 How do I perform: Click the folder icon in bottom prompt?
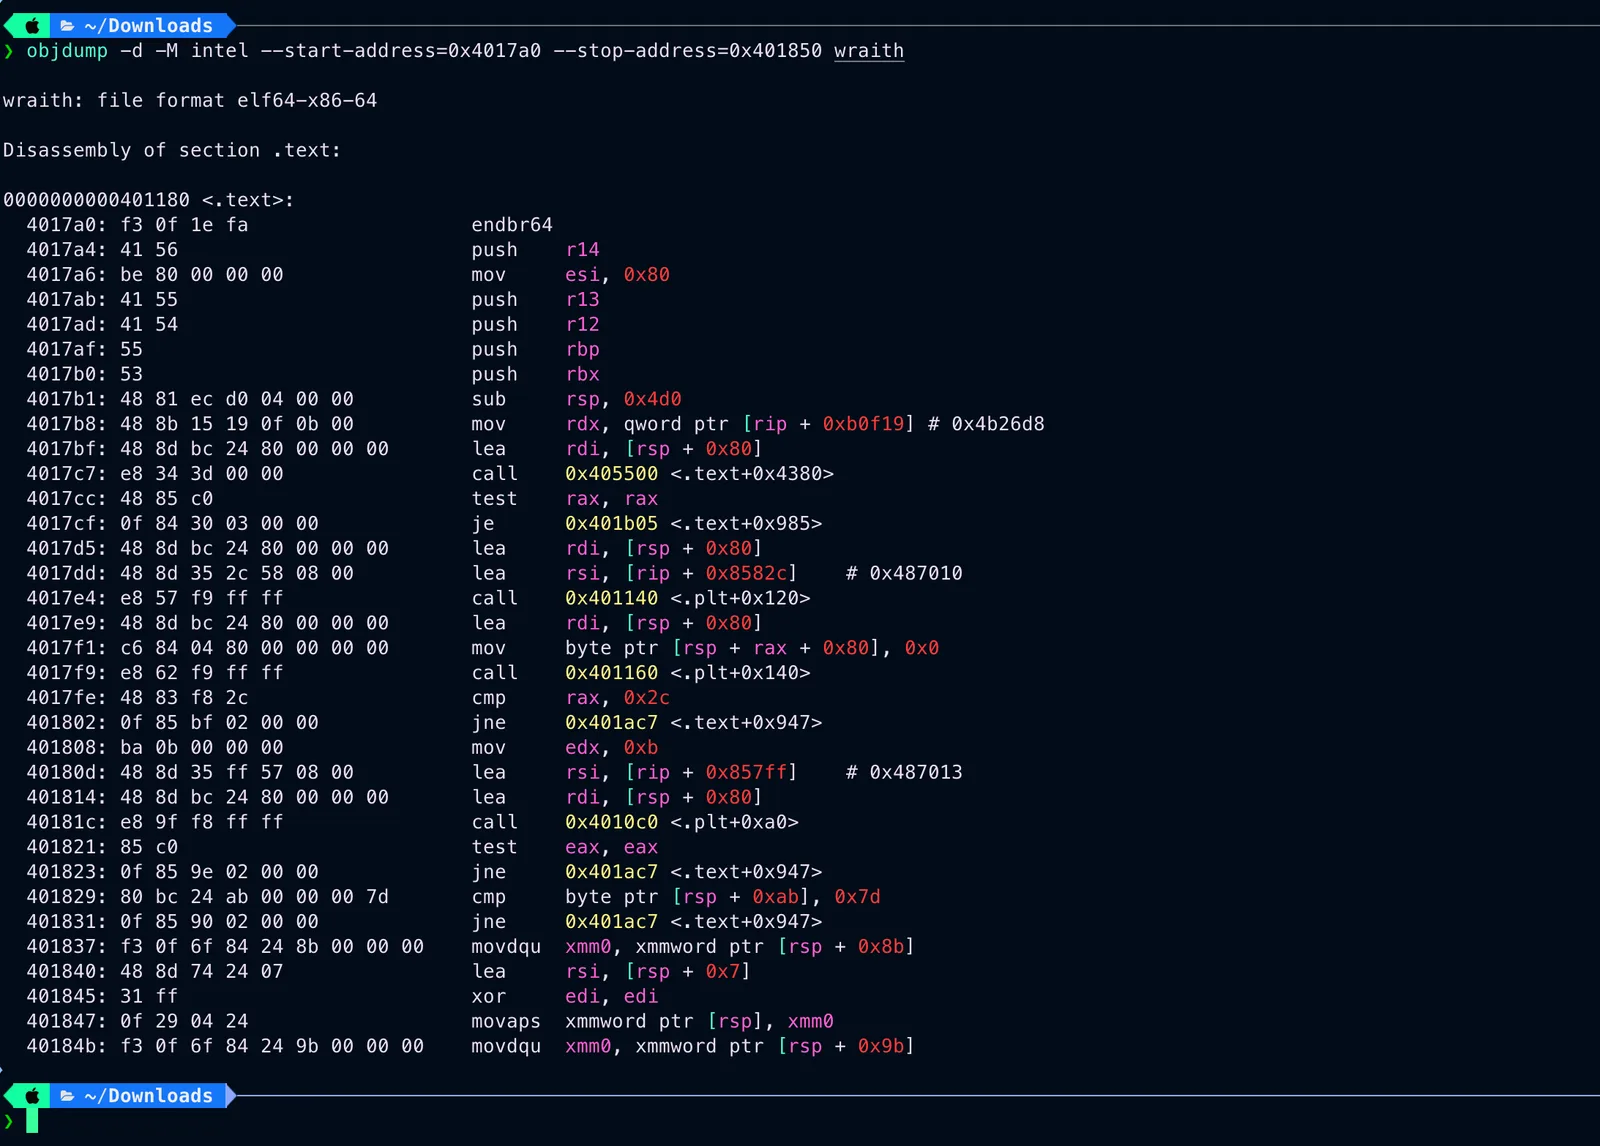coord(67,1096)
